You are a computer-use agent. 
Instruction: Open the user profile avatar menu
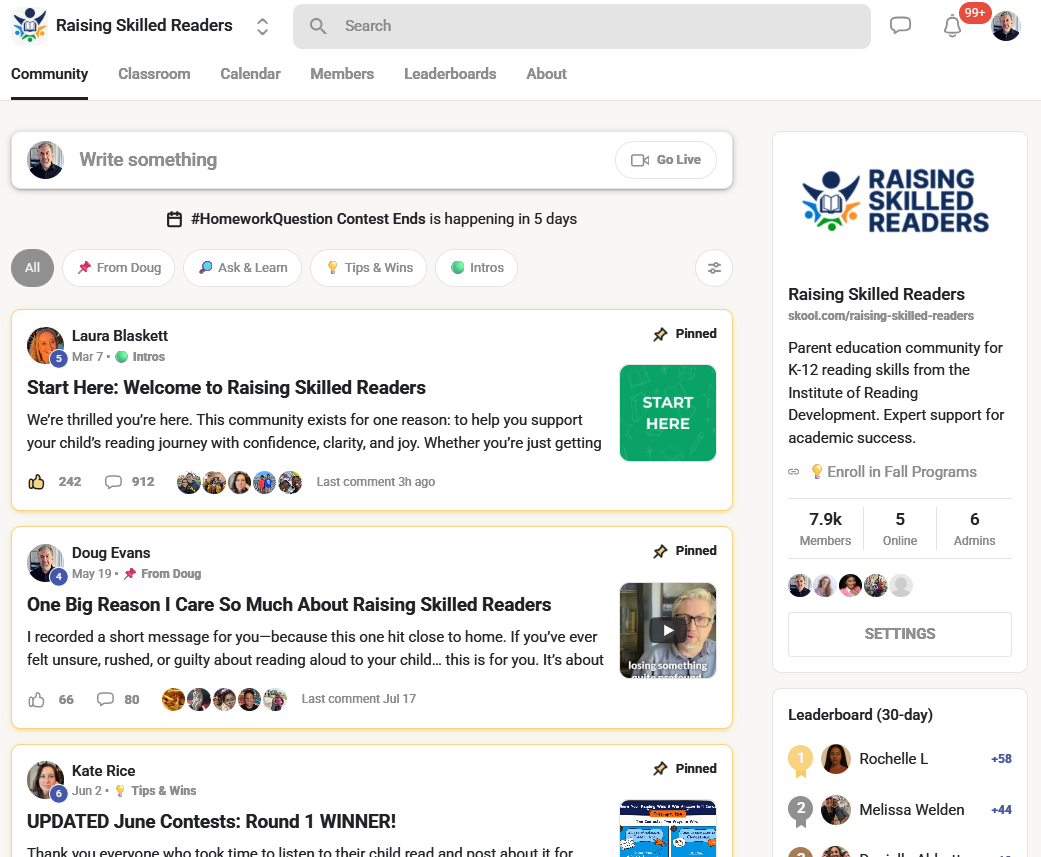tap(1005, 26)
